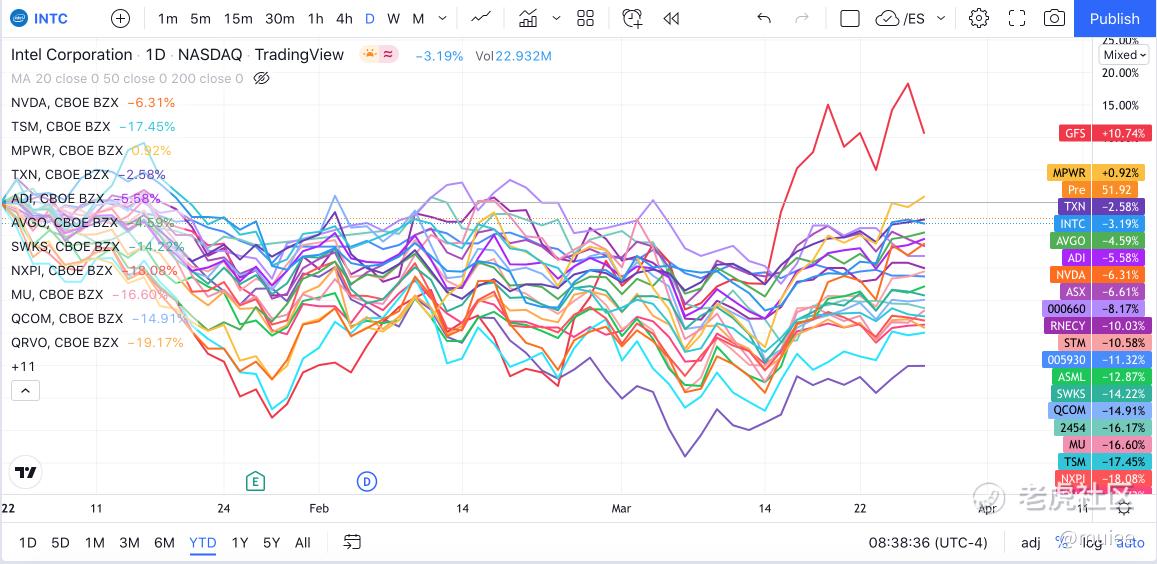Undo the last chart action
The width and height of the screenshot is (1157, 564).
pyautogui.click(x=764, y=18)
